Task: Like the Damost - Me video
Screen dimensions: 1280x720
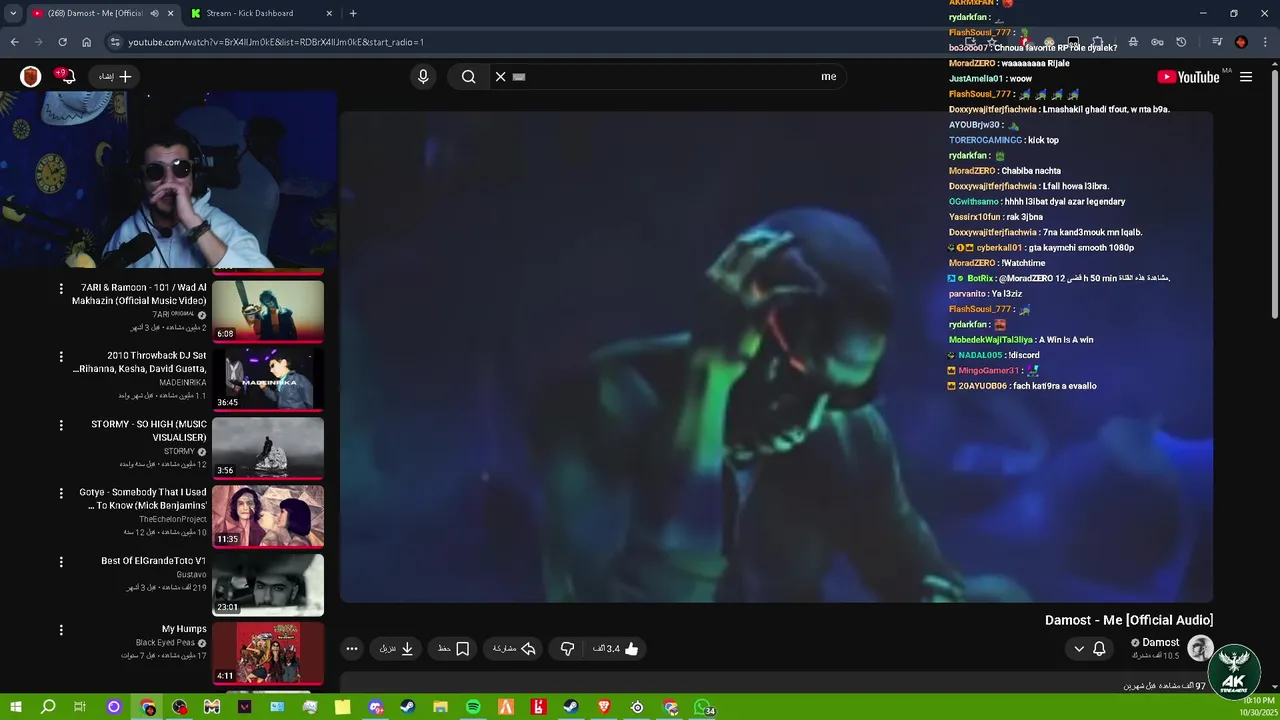Action: (616, 649)
